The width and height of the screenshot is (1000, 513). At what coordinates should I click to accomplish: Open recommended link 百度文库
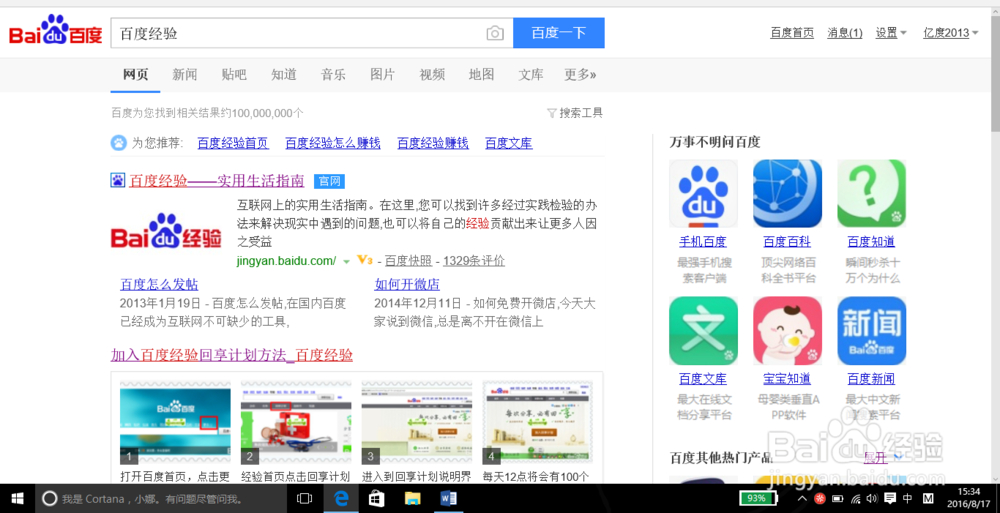click(x=508, y=143)
